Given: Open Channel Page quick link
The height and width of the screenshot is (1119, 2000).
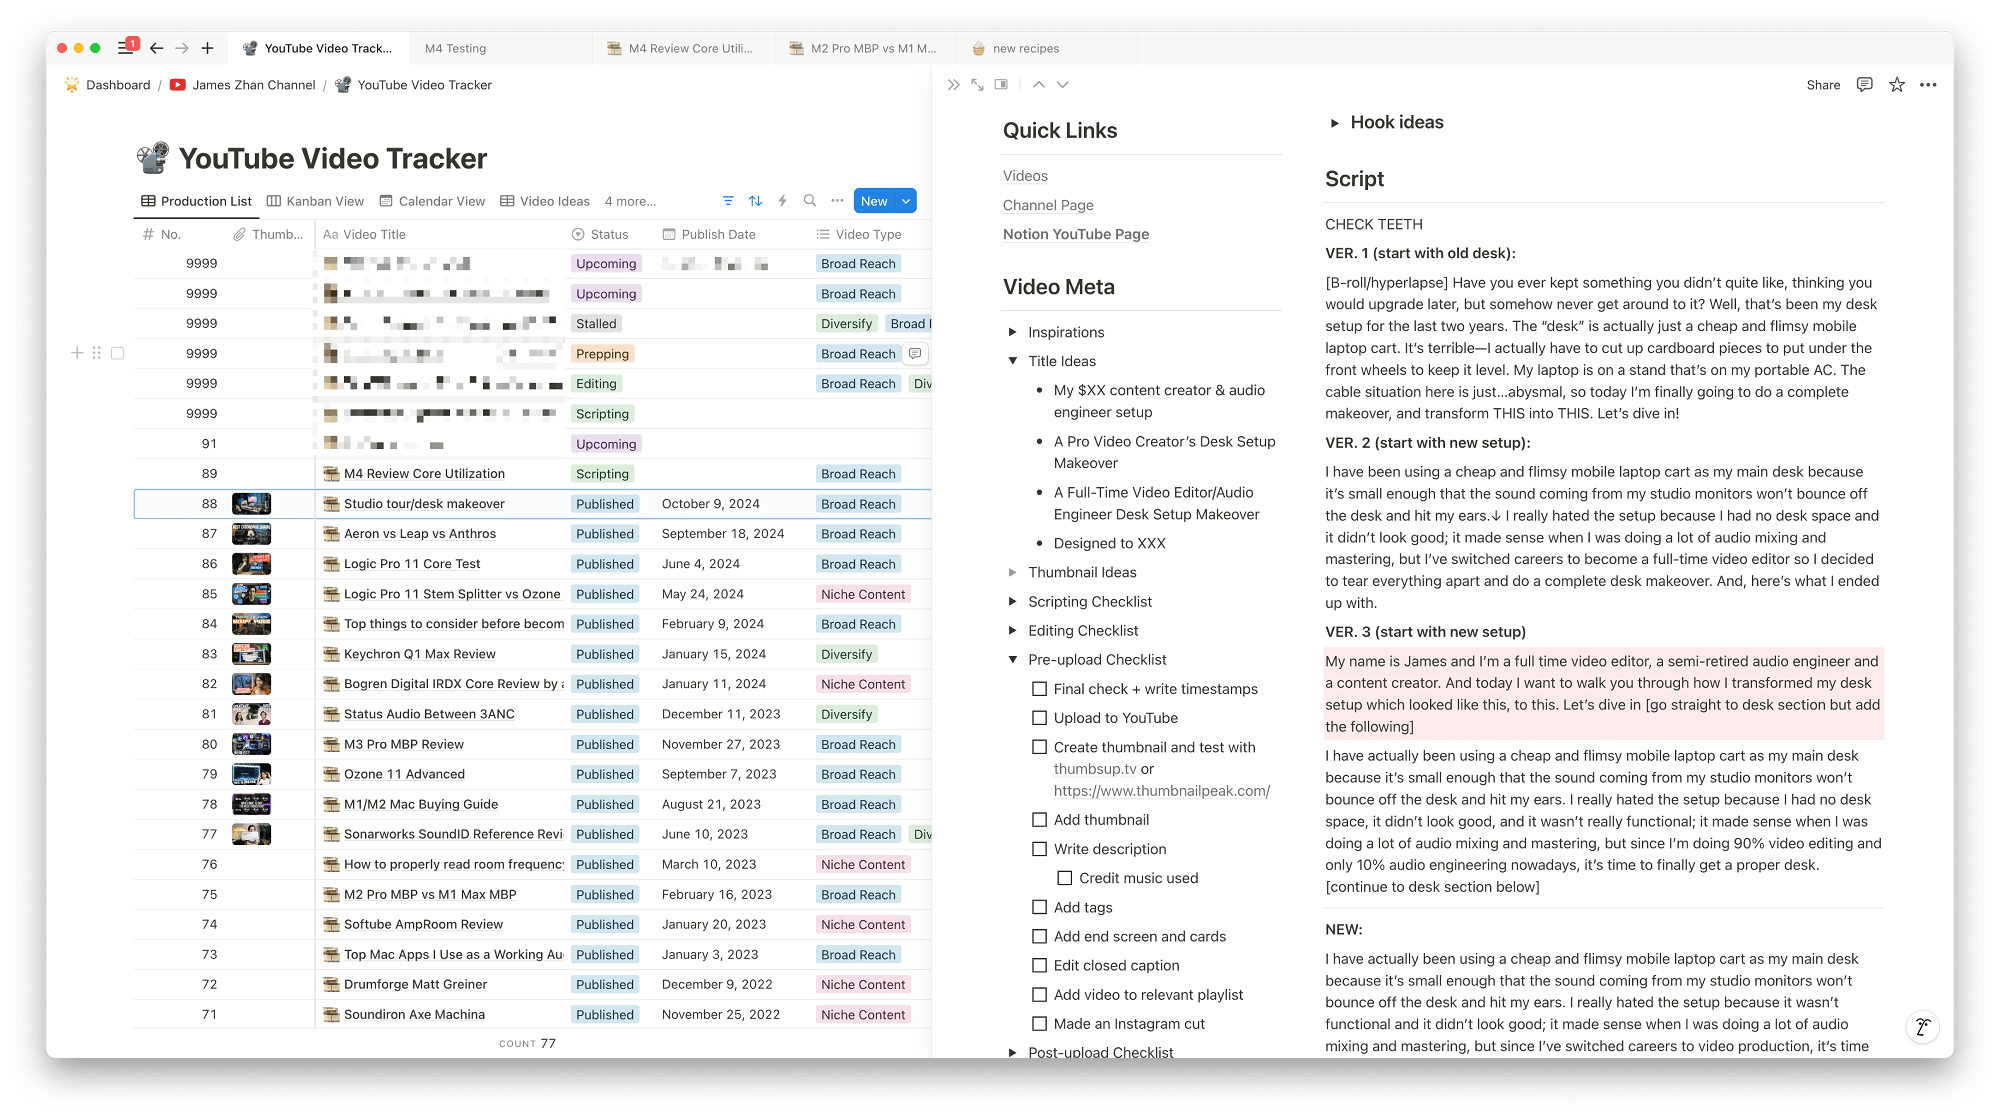Looking at the screenshot, I should click(x=1048, y=205).
